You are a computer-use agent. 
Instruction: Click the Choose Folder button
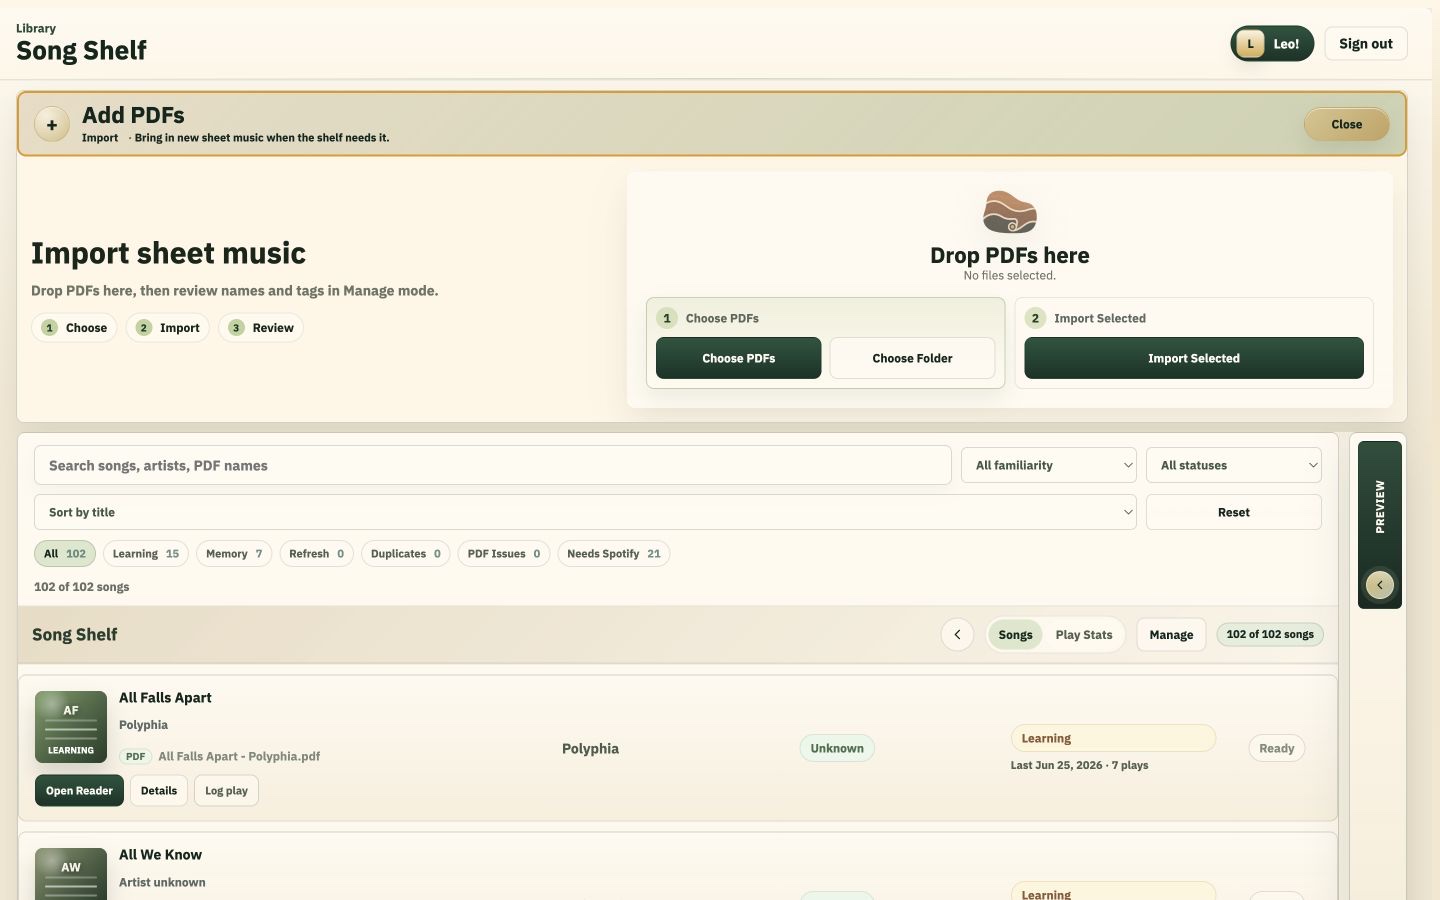click(912, 358)
